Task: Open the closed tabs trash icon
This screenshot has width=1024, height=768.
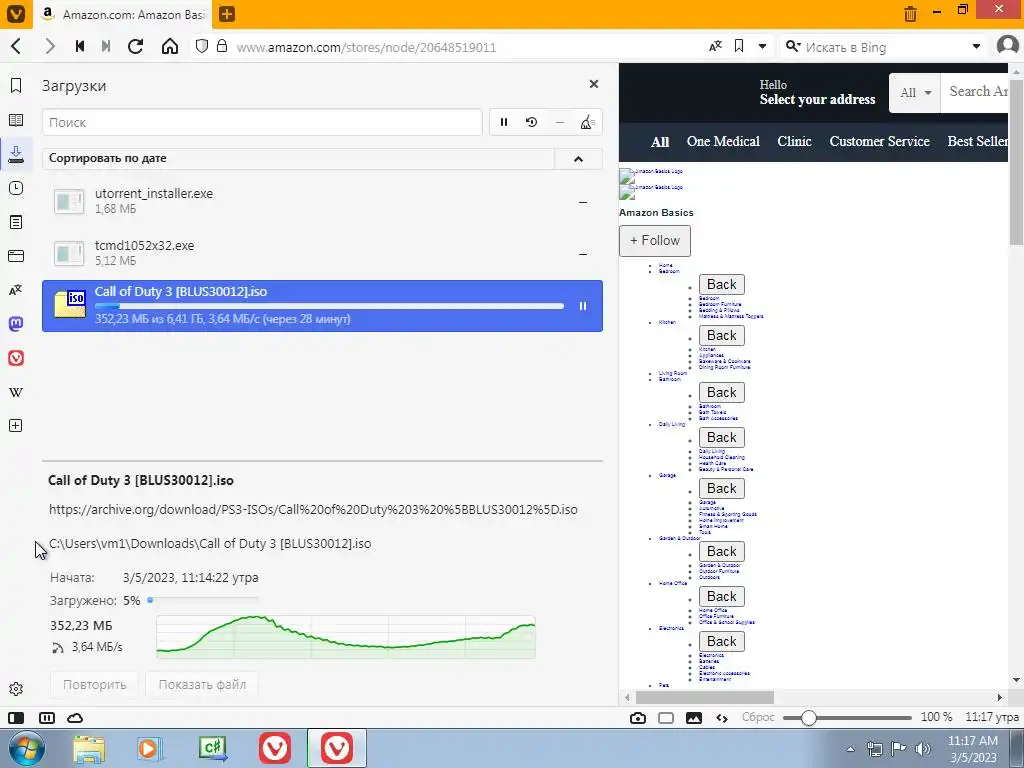Action: [910, 14]
